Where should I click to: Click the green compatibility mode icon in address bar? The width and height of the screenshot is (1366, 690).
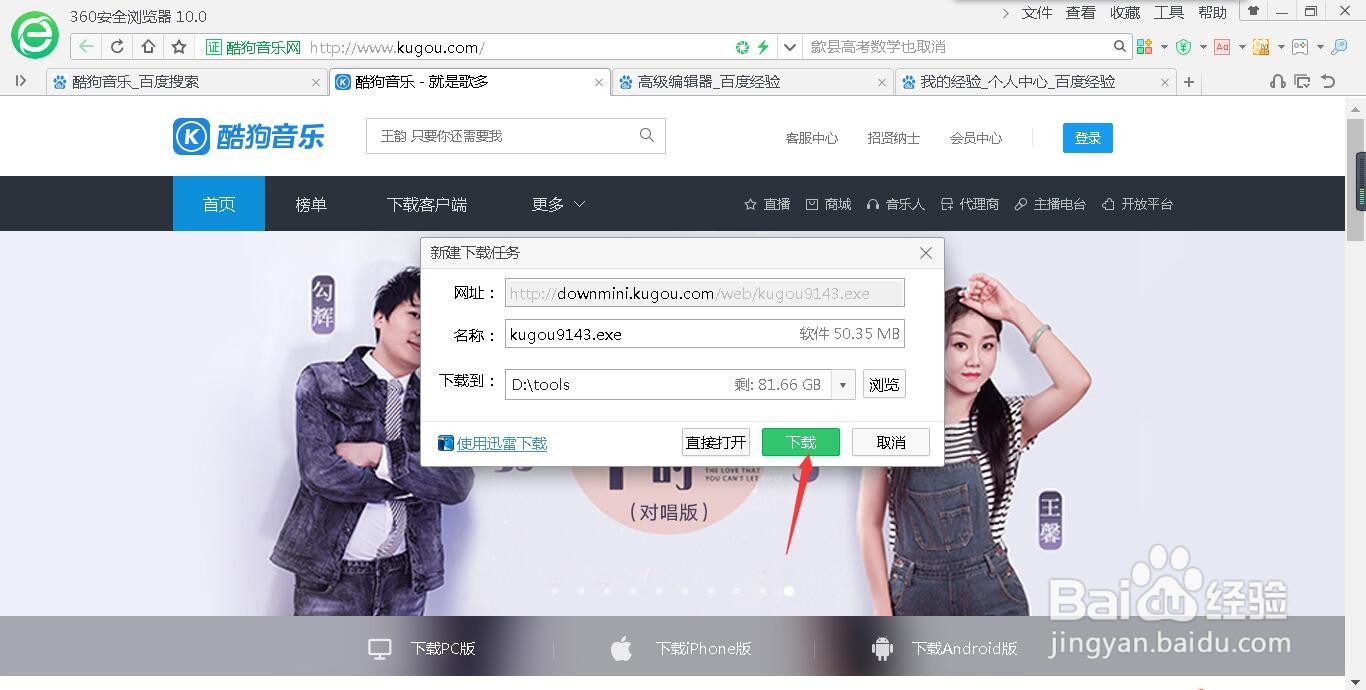click(x=742, y=47)
